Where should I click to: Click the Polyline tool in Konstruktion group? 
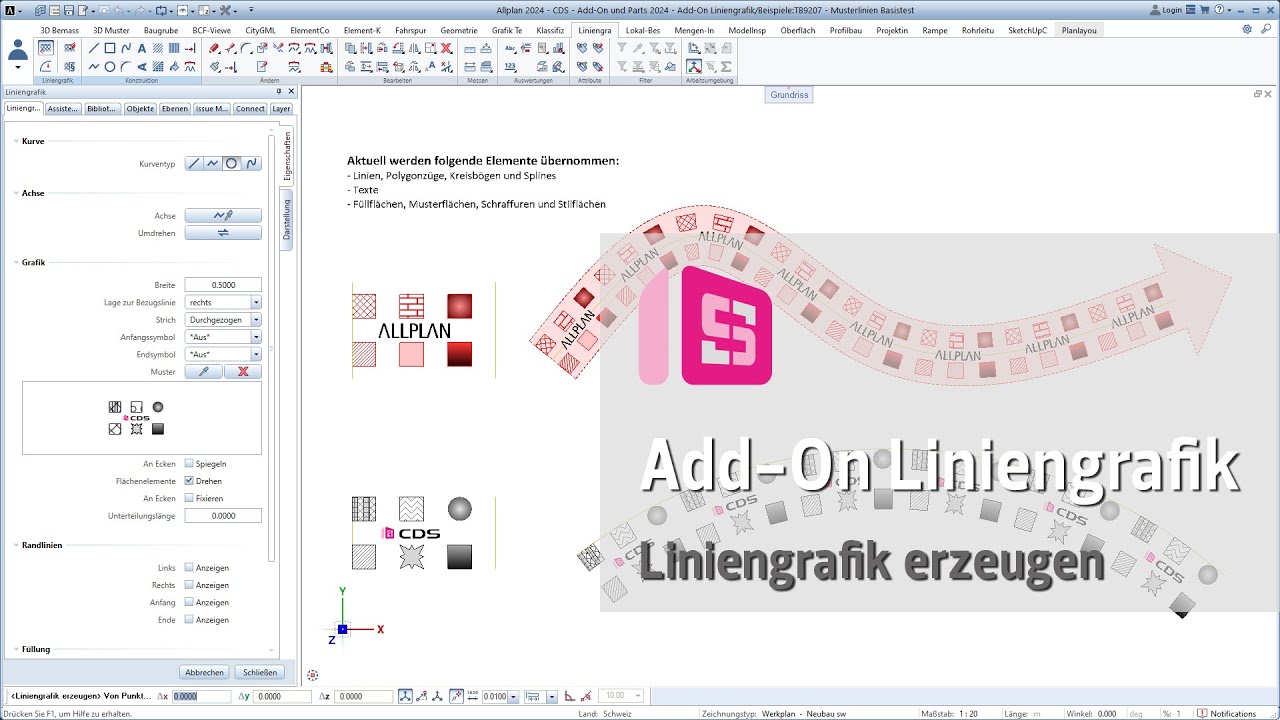[93, 67]
